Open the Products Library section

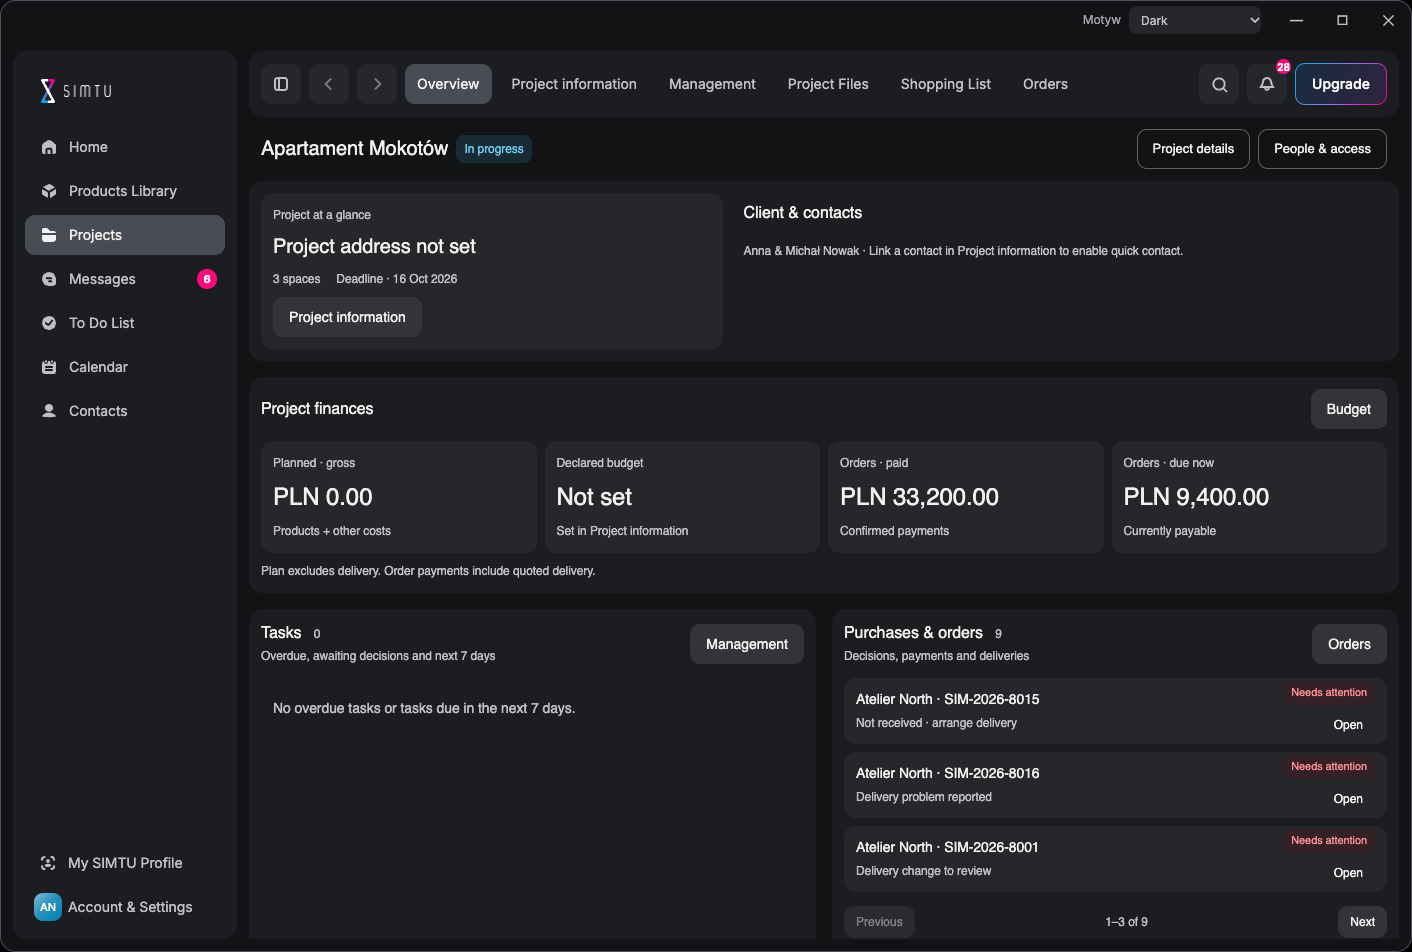click(x=125, y=191)
